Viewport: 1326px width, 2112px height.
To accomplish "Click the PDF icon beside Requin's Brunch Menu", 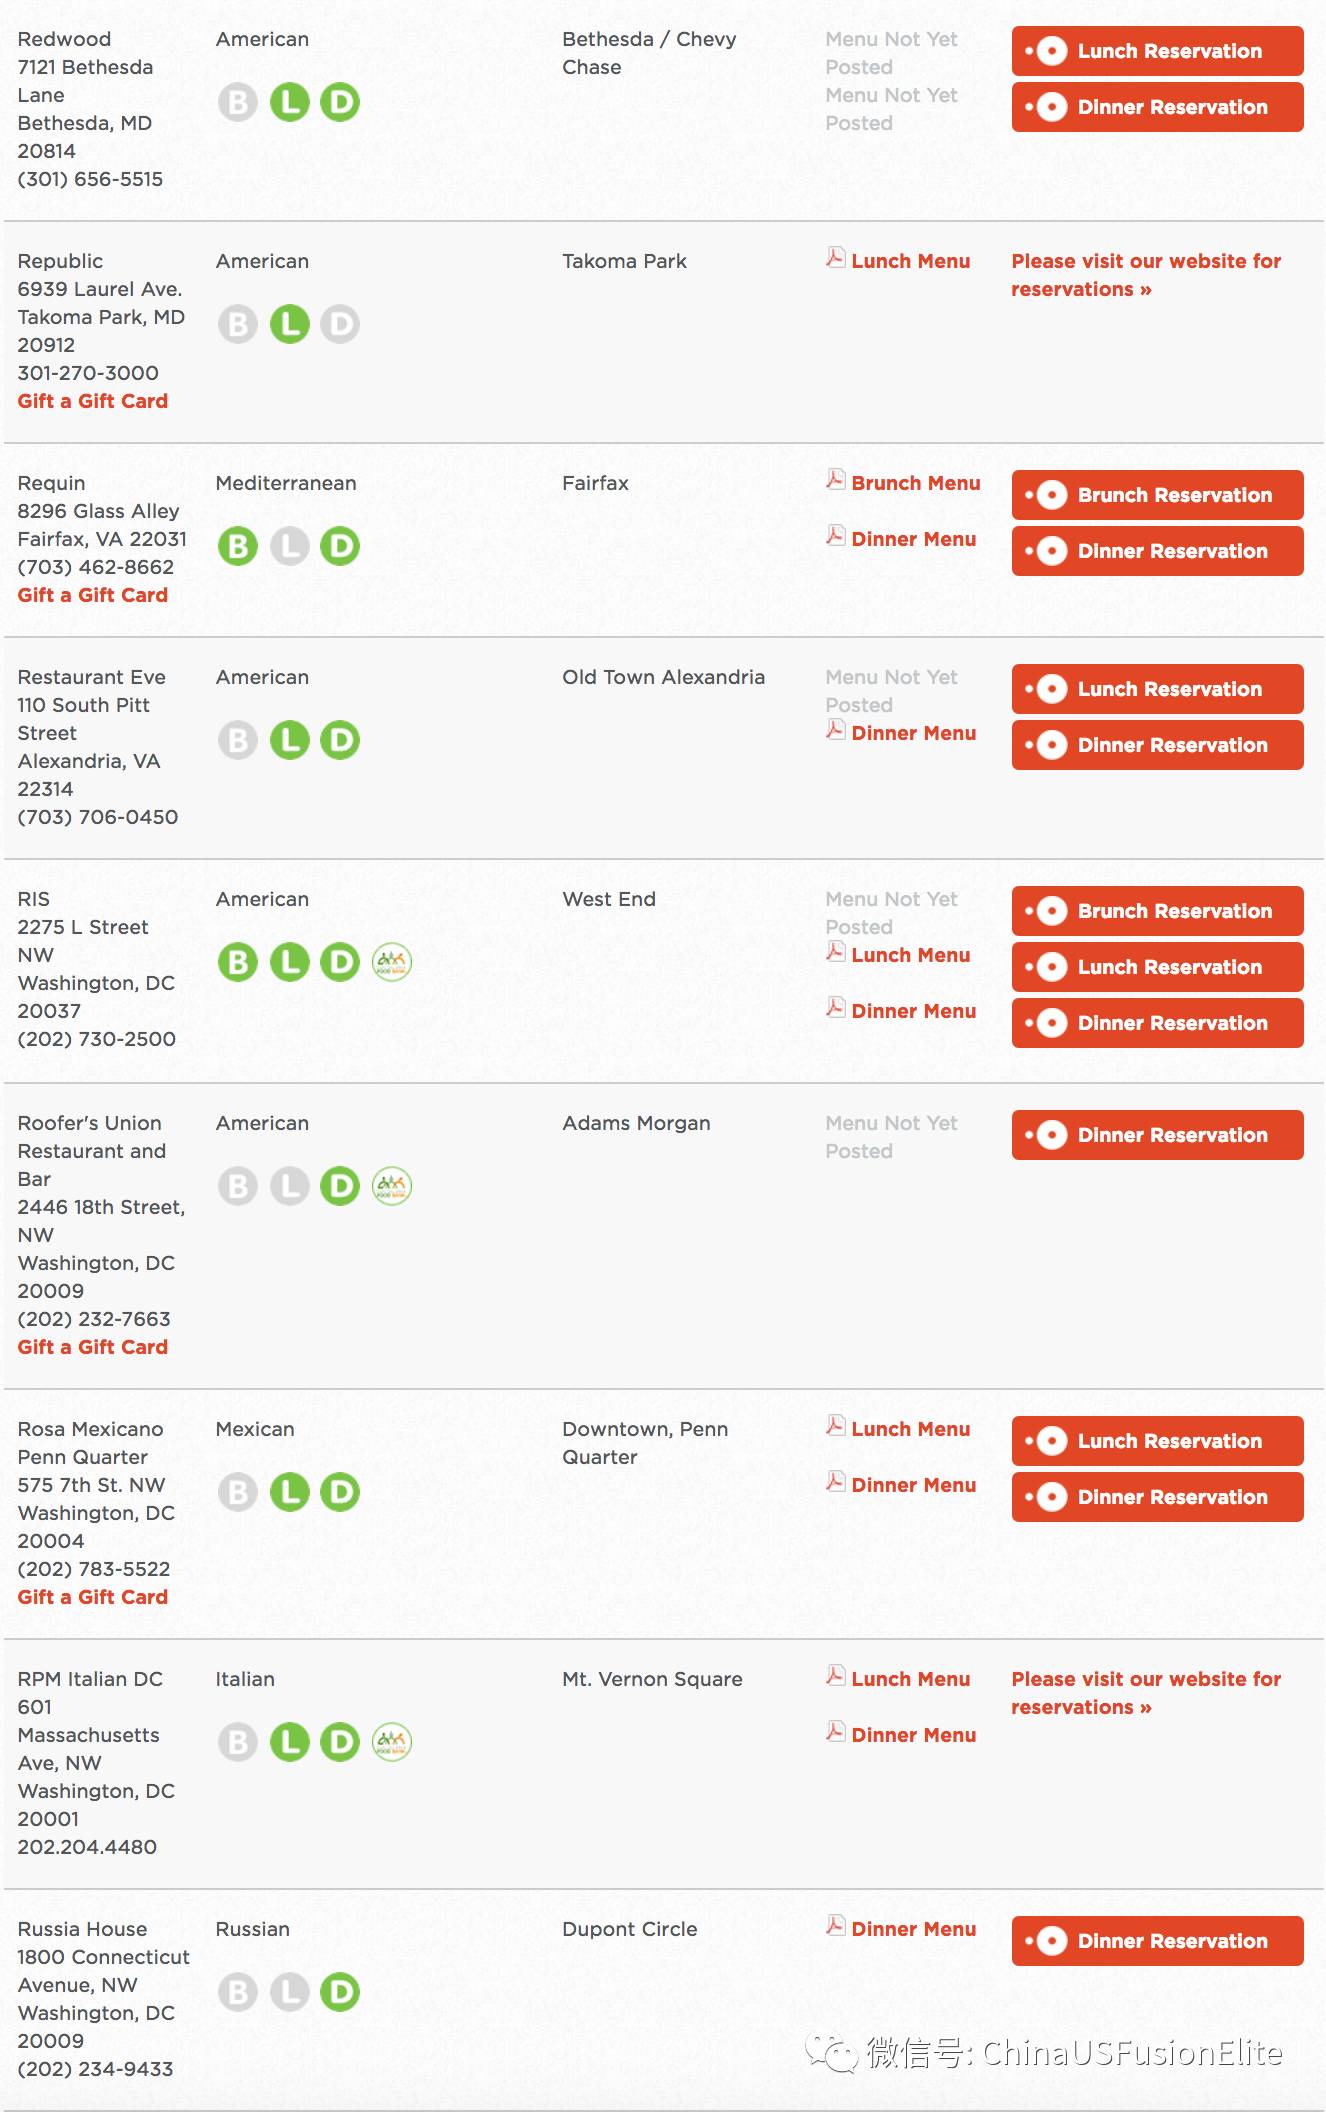I will coord(835,480).
